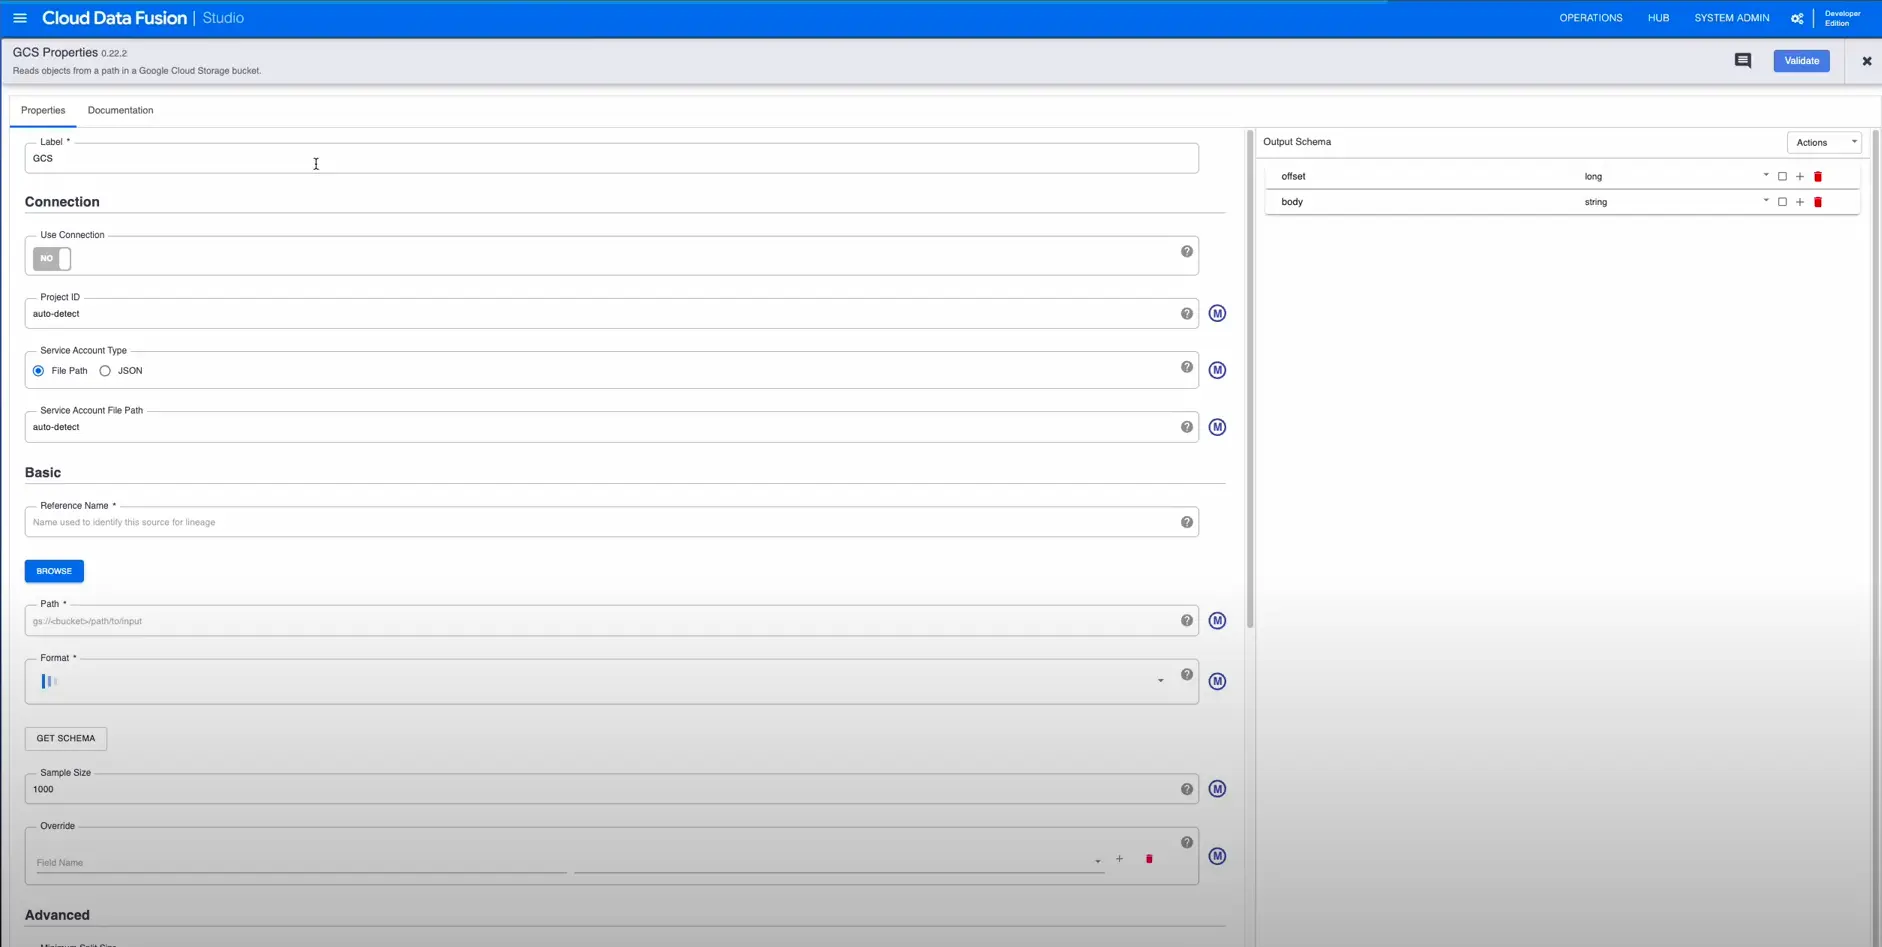This screenshot has height=947, width=1882.
Task: Show help for Path field
Action: [1187, 621]
